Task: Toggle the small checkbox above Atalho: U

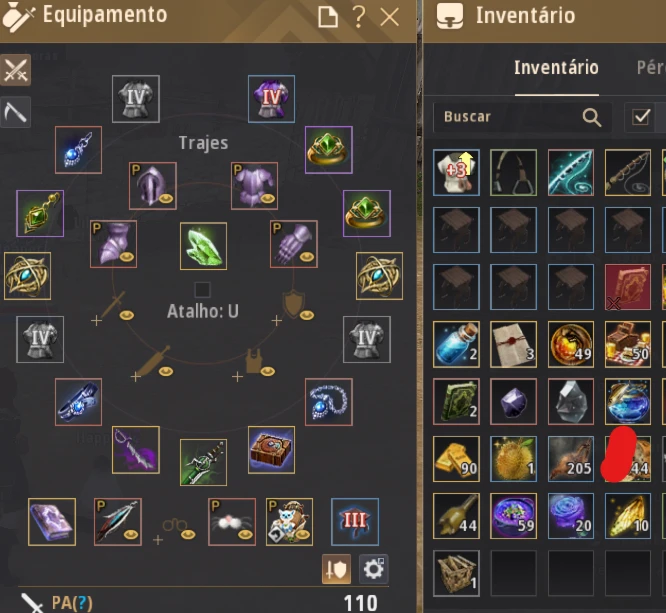Action: [202, 290]
